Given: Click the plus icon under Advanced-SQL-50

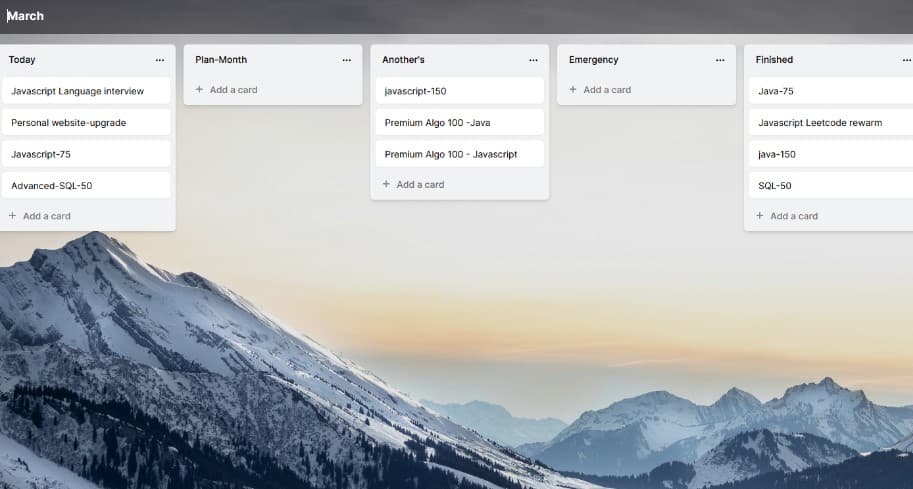Looking at the screenshot, I should click(13, 216).
